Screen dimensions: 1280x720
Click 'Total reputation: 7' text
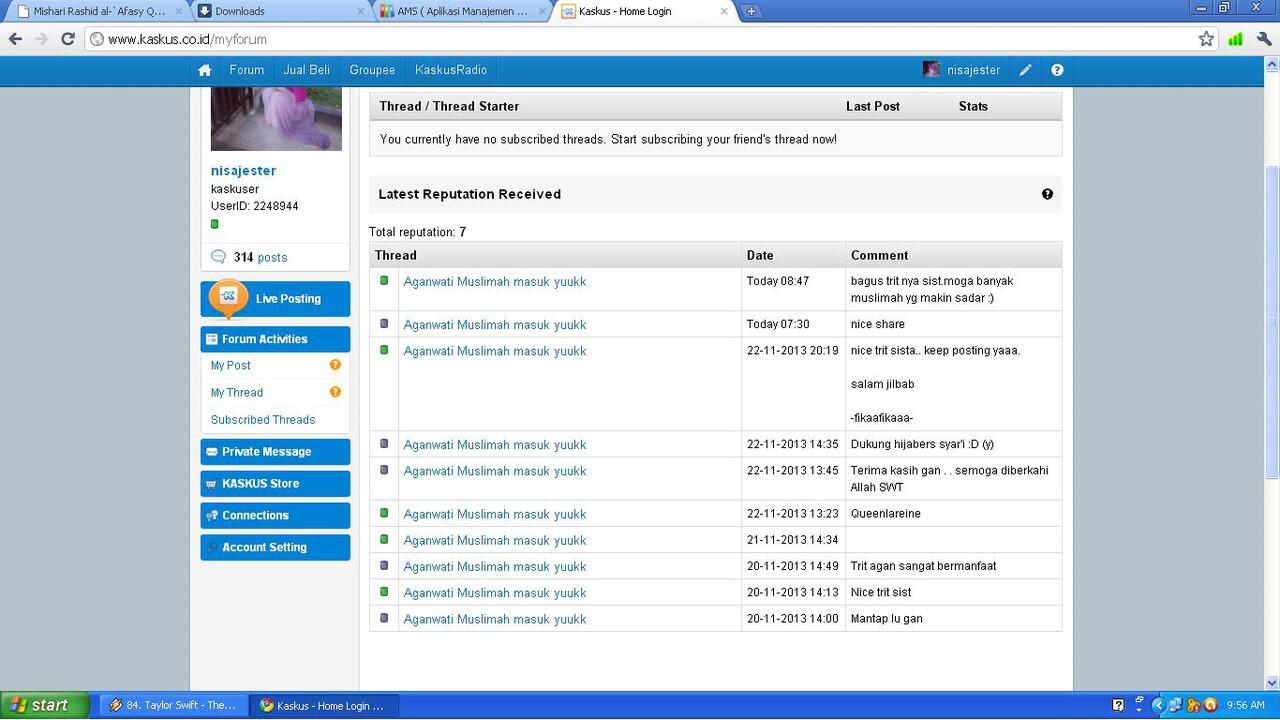[x=418, y=232]
